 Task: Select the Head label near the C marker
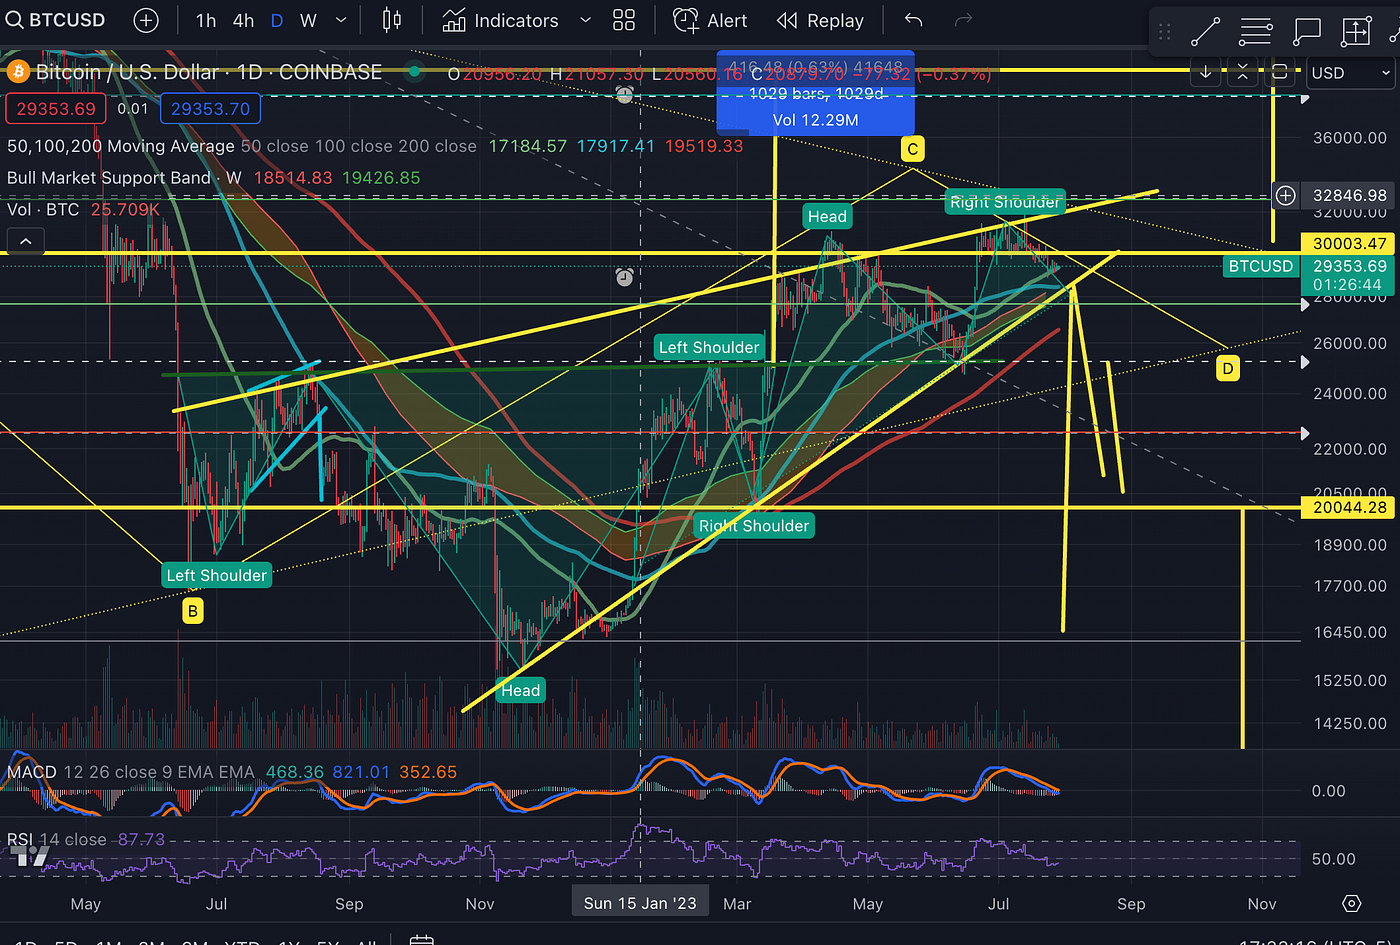[x=827, y=216]
